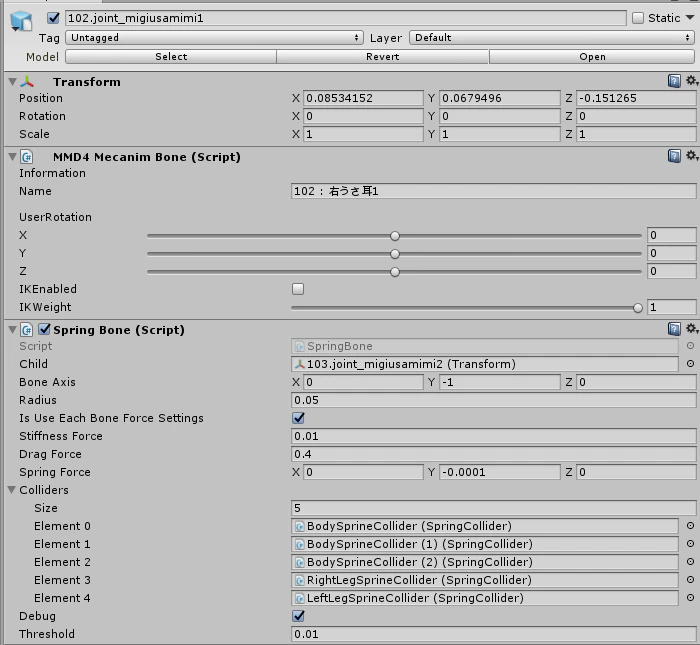Collapse the Colliders array foldout
This screenshot has height=645, width=700.
point(12,490)
